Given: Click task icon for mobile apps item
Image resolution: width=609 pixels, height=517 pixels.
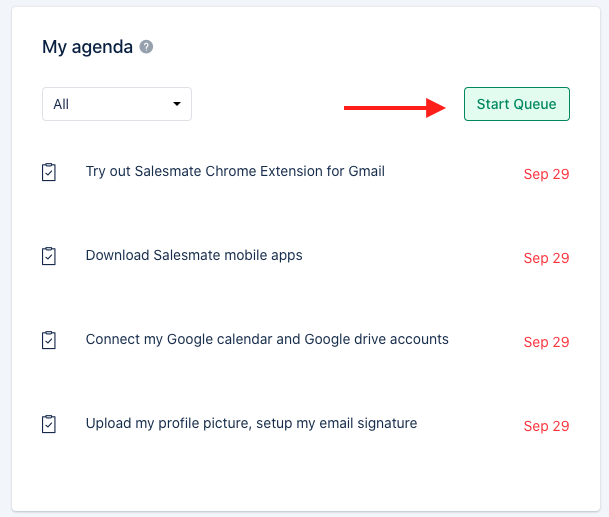Looking at the screenshot, I should pos(49,256).
